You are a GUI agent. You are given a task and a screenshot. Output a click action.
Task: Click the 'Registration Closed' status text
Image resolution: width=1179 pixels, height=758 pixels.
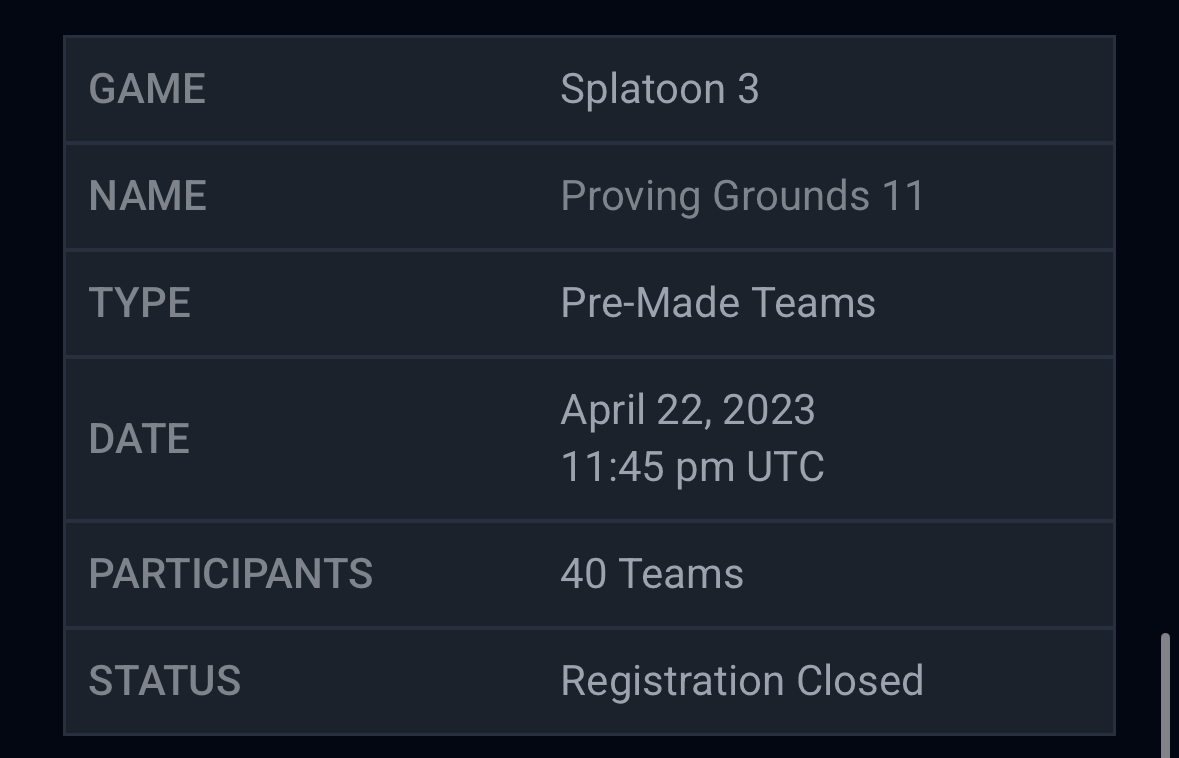(x=742, y=681)
